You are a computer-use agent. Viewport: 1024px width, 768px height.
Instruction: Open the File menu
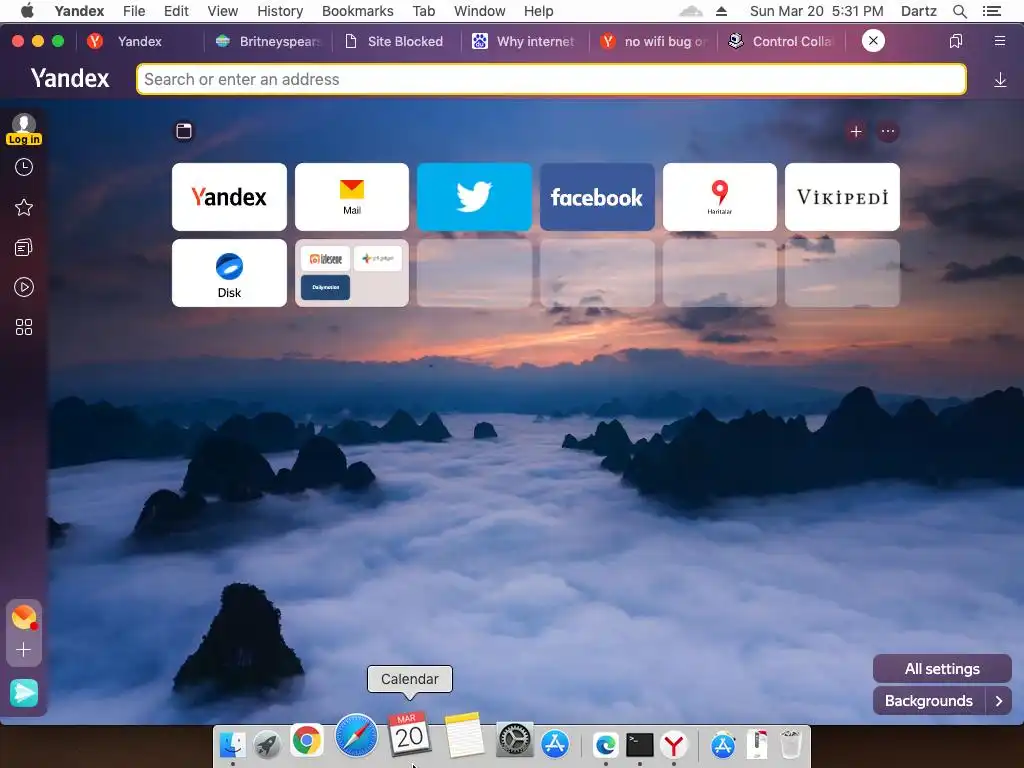point(134,11)
